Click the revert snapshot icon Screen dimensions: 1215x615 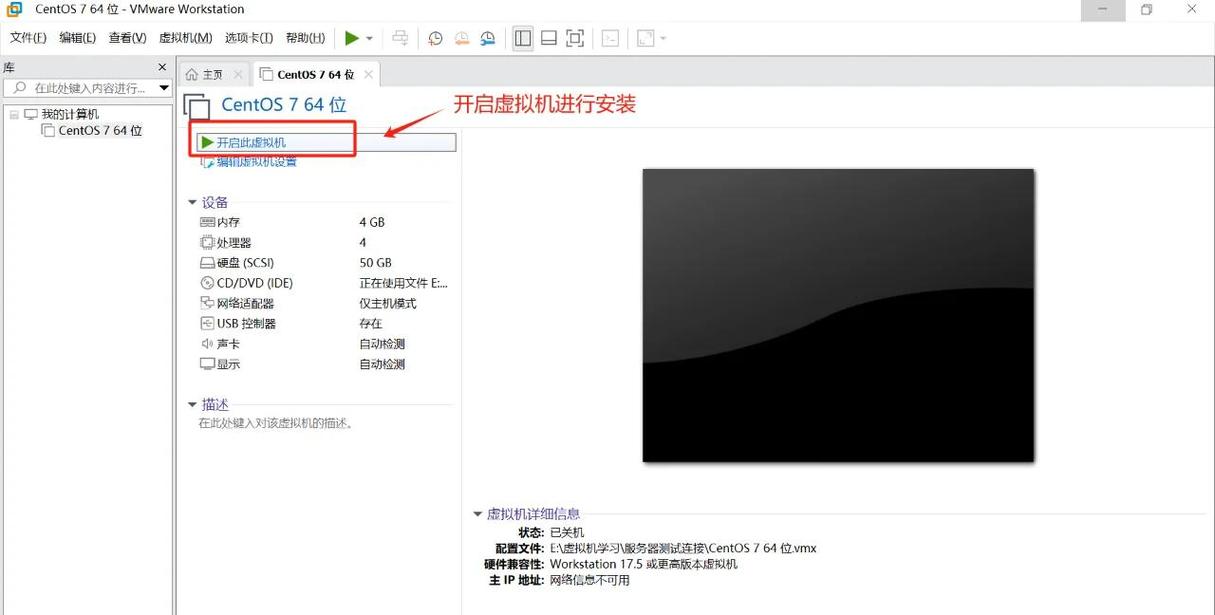[461, 38]
